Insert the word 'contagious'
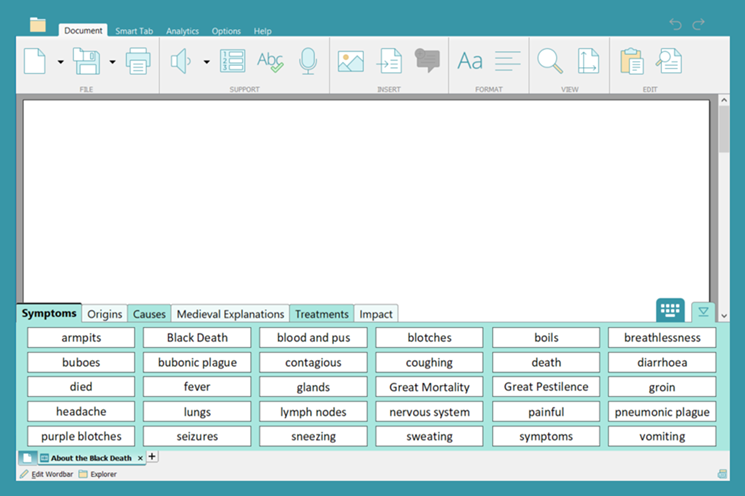This screenshot has height=496, width=745. point(313,362)
